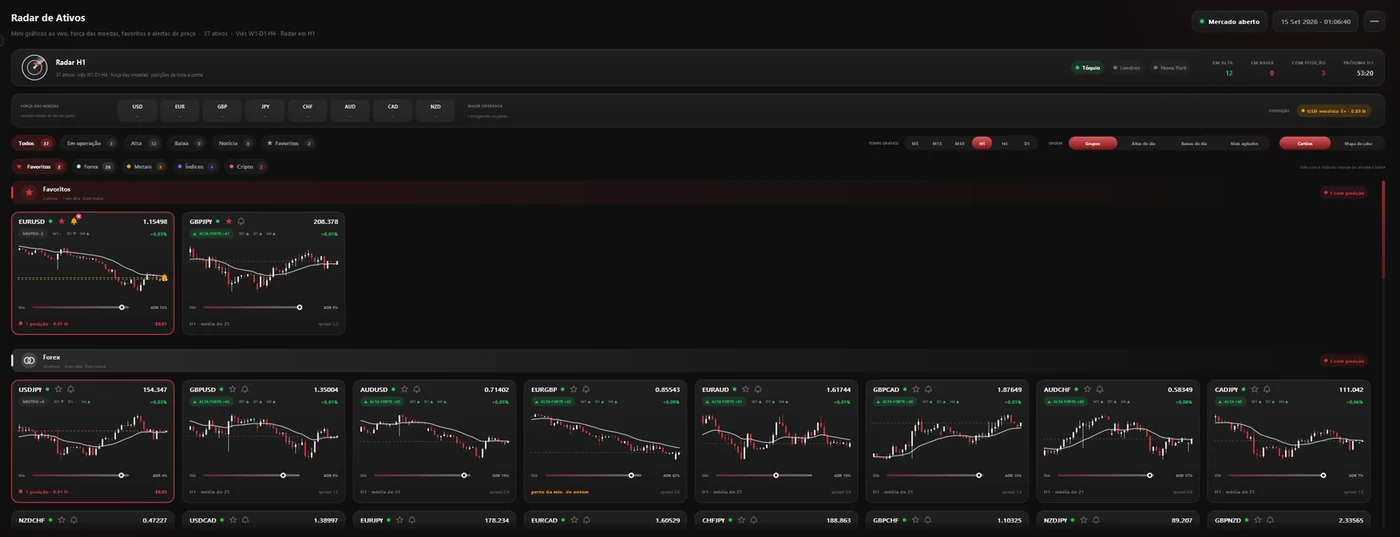Star the AUDUSD card as favorite

coord(402,389)
